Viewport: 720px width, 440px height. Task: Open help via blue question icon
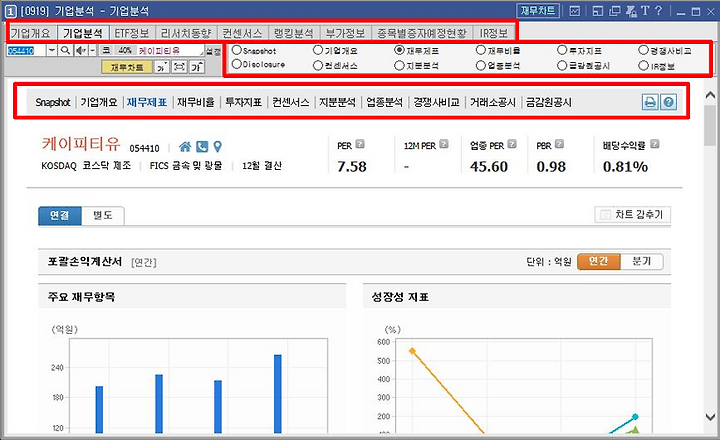pos(669,102)
